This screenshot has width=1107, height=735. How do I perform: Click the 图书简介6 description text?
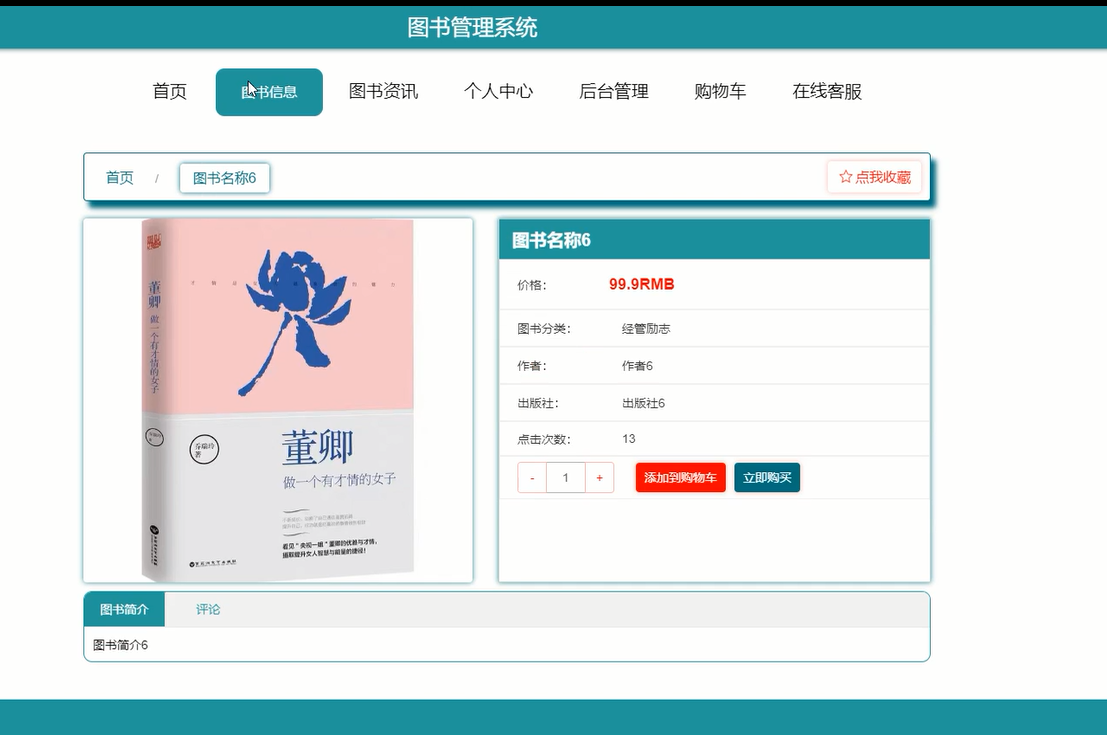[x=120, y=645]
